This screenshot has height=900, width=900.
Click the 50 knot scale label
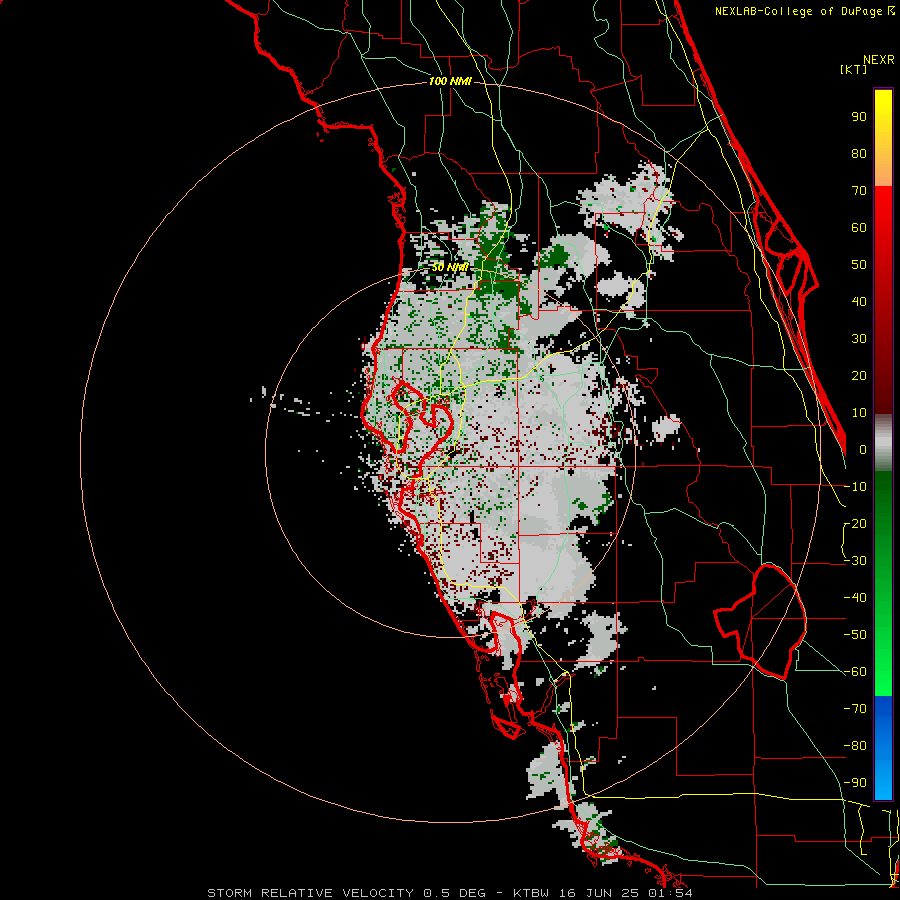859,265
